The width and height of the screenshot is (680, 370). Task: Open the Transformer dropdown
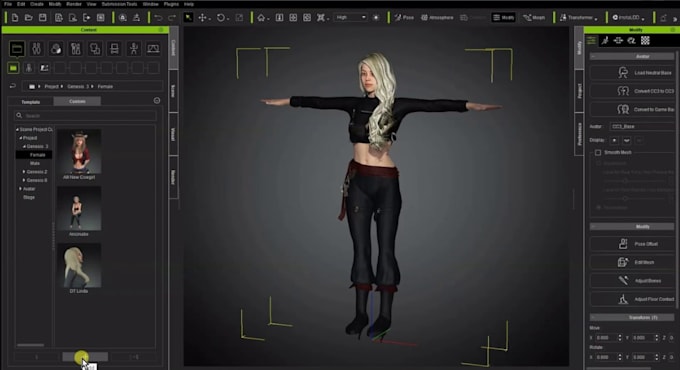click(579, 18)
